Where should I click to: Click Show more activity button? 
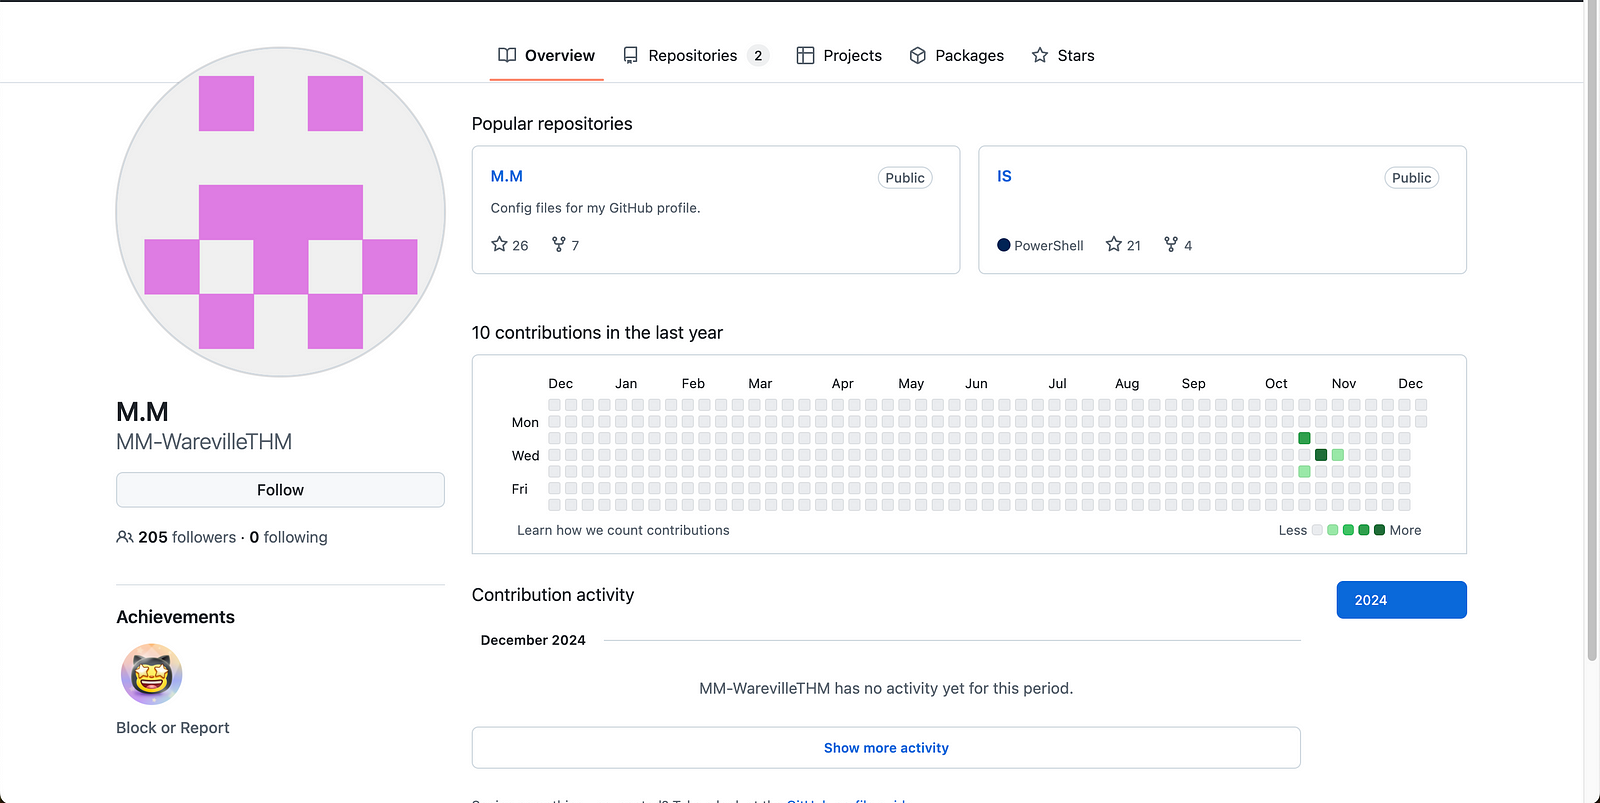point(886,748)
